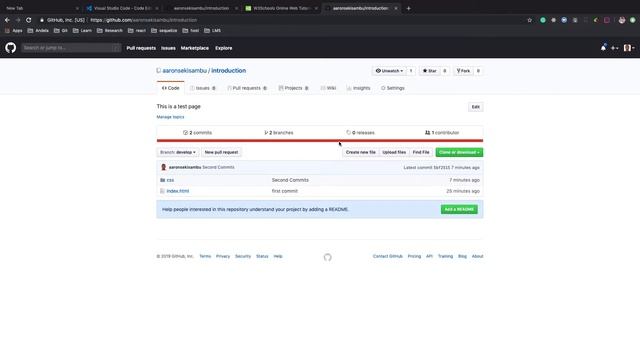Viewport: 640px width, 360px height.
Task: Open the index.html file
Action: [178, 191]
